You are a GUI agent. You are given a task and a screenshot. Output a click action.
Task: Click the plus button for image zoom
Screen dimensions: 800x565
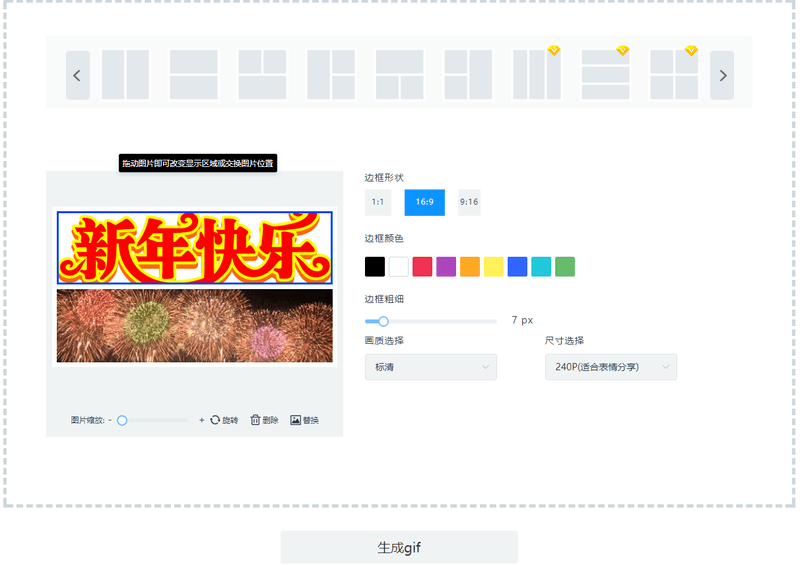202,420
